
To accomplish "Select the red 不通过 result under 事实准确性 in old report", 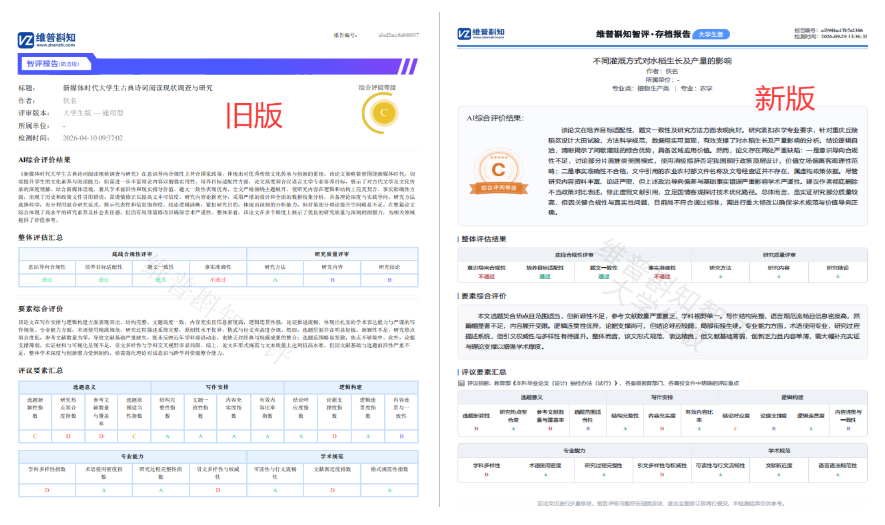I will [x=218, y=280].
